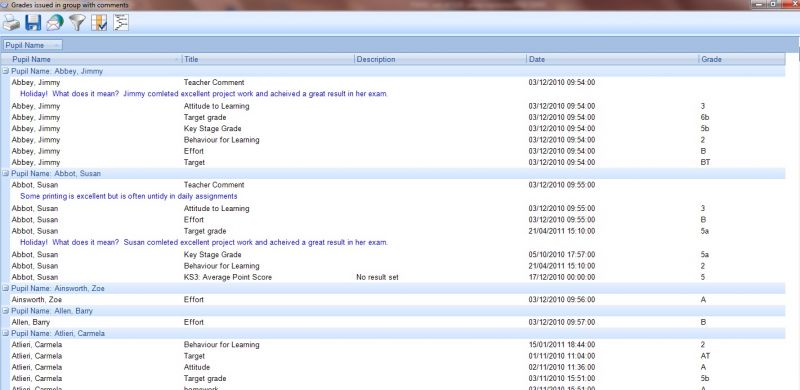
Task: Click grade '6b' for Jimmy's Target grade
Action: 705,117
